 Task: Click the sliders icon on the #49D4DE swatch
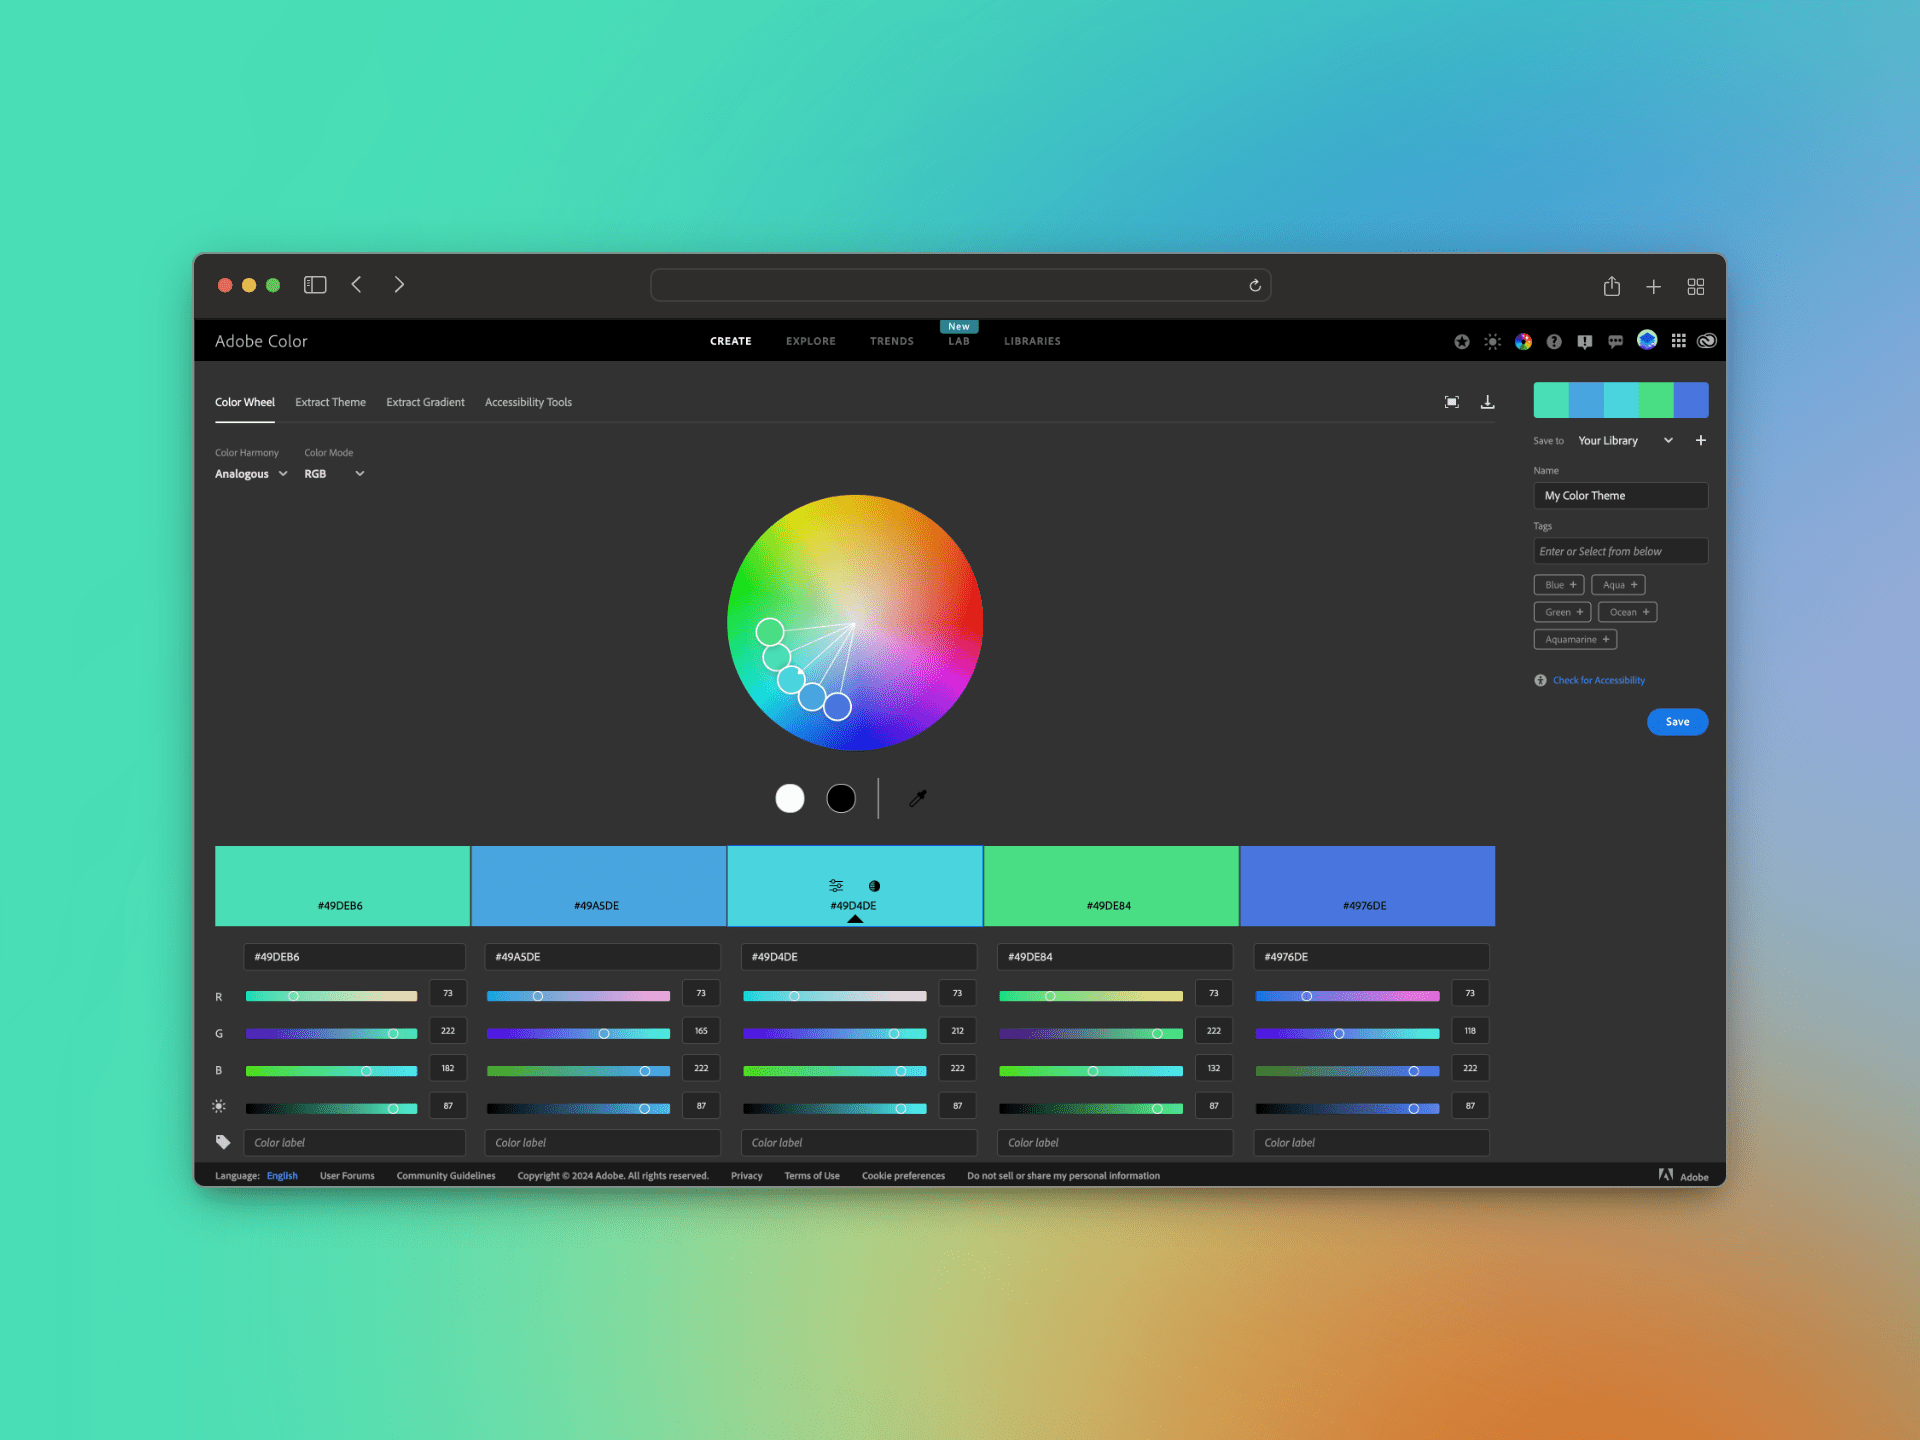[x=836, y=886]
